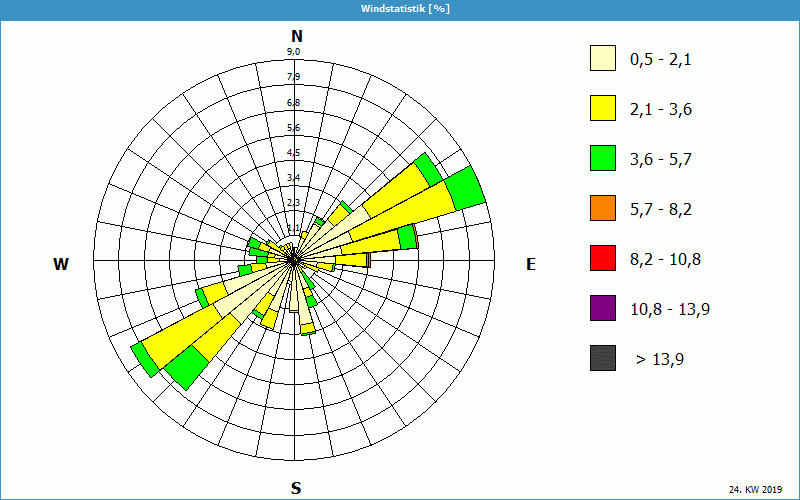Select the W compass direction label

point(61,265)
